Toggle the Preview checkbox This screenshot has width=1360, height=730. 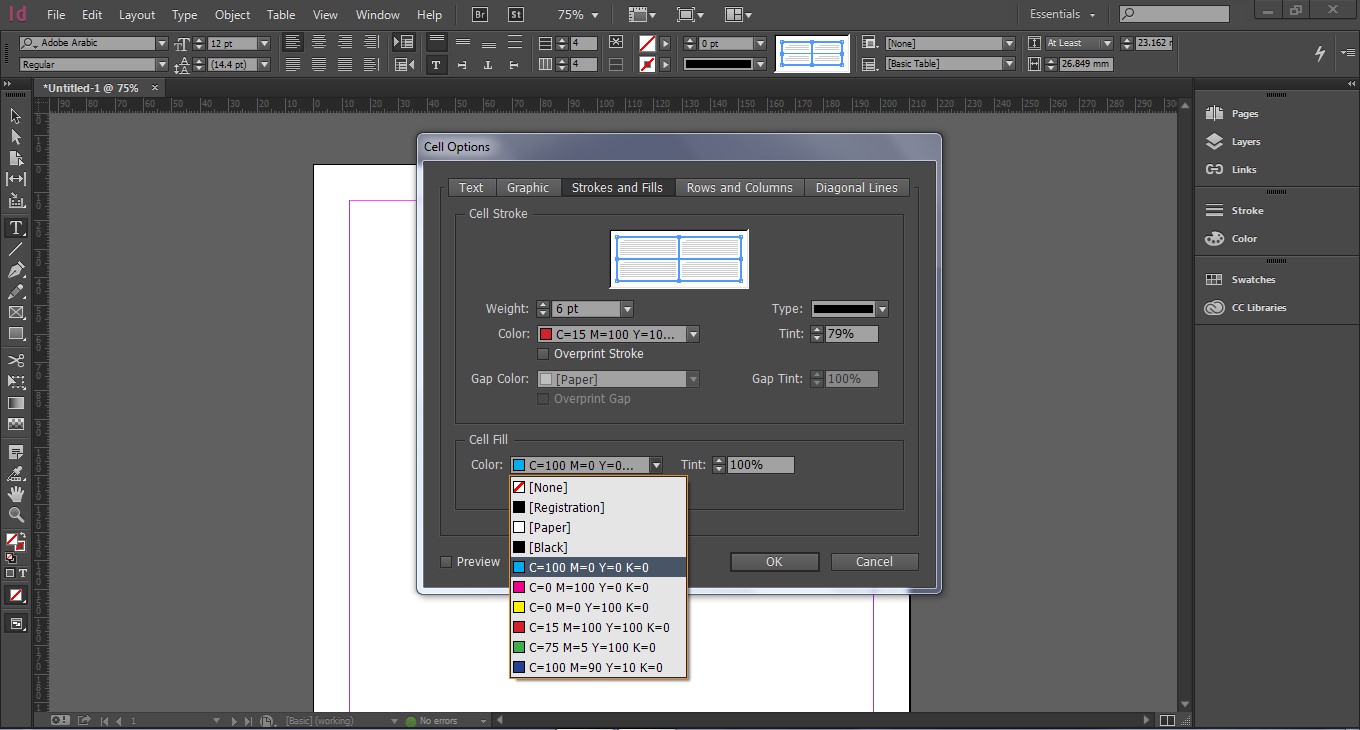click(x=447, y=562)
